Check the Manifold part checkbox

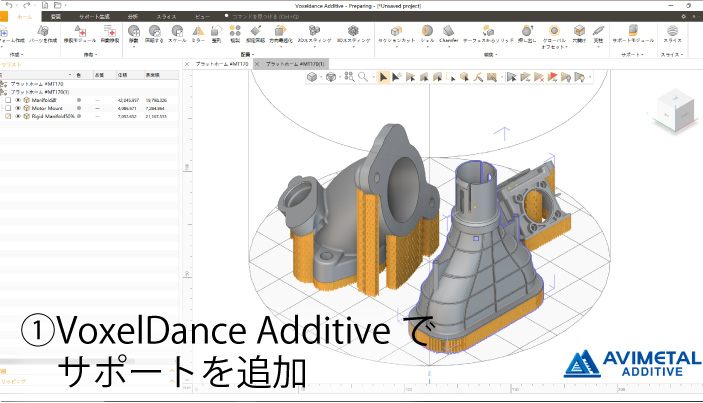click(8, 100)
